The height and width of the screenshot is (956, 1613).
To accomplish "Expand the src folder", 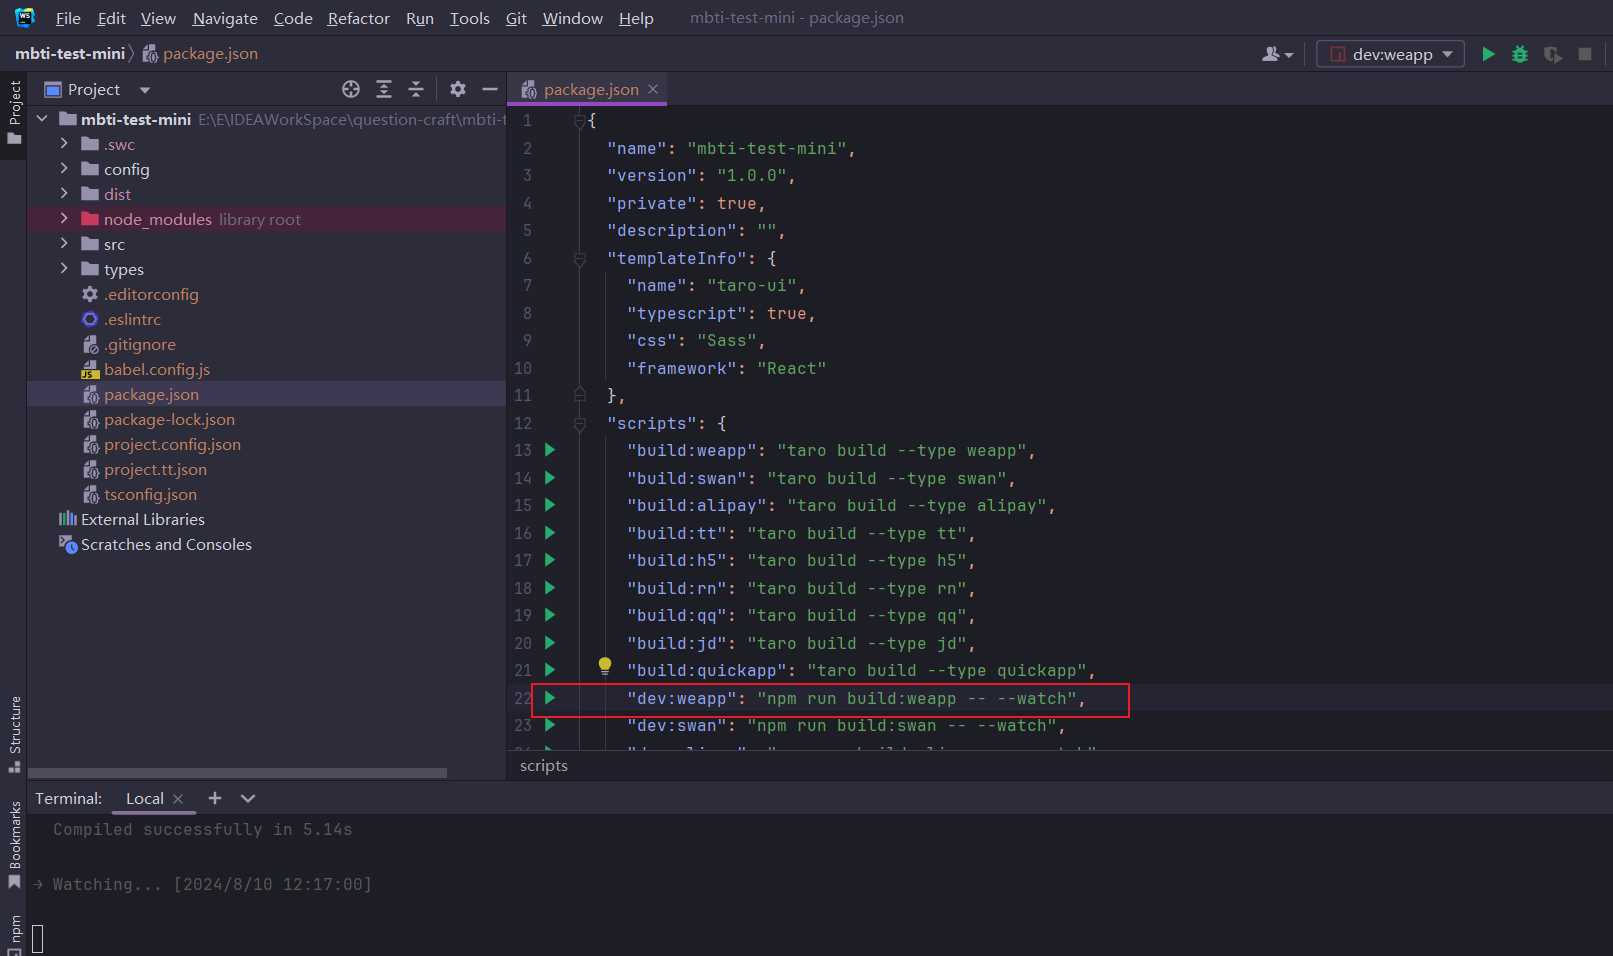I will tap(64, 244).
